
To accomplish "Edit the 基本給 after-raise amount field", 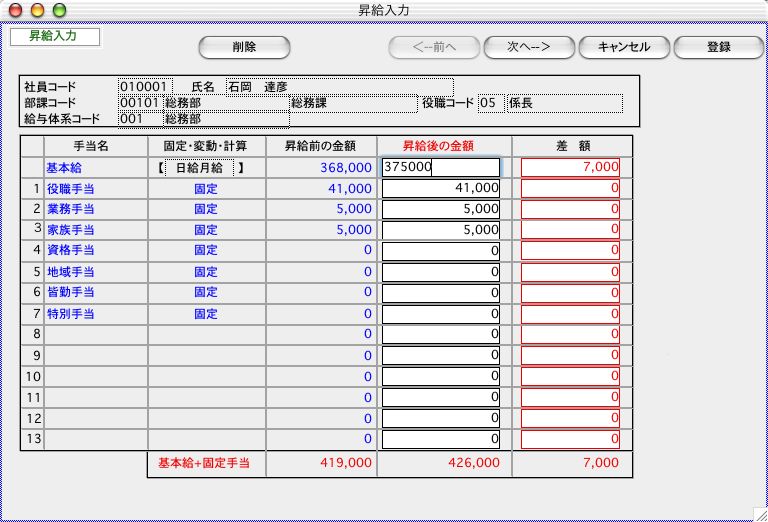I will pyautogui.click(x=440, y=167).
